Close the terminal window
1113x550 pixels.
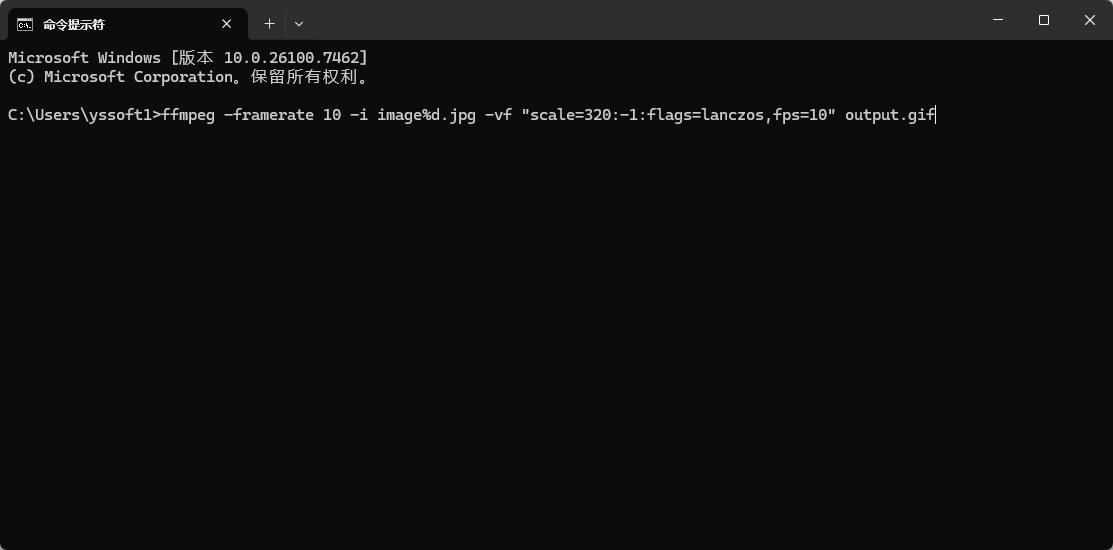pyautogui.click(x=1090, y=20)
